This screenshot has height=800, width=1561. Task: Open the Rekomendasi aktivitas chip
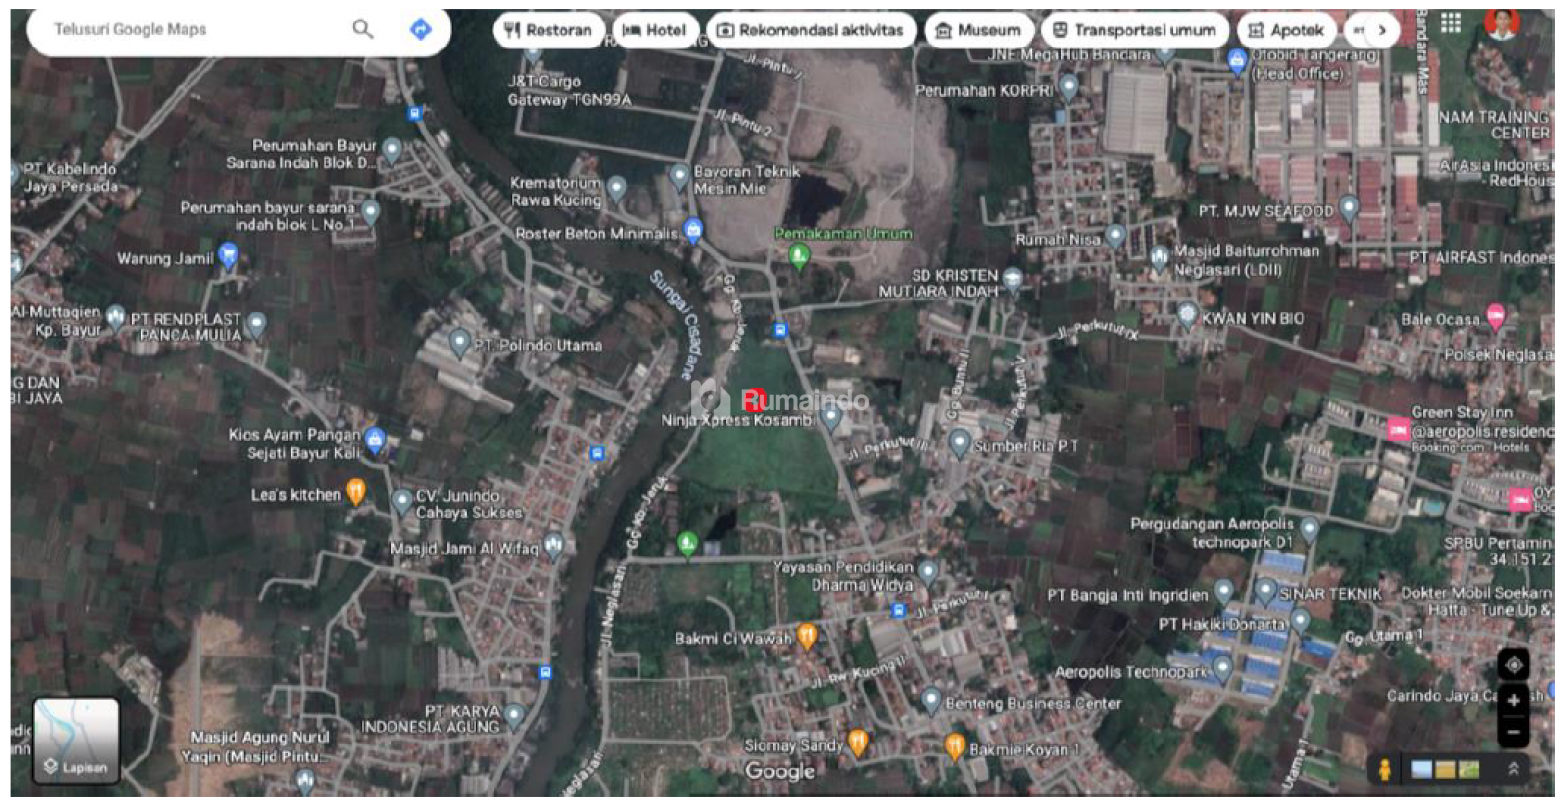pos(810,30)
